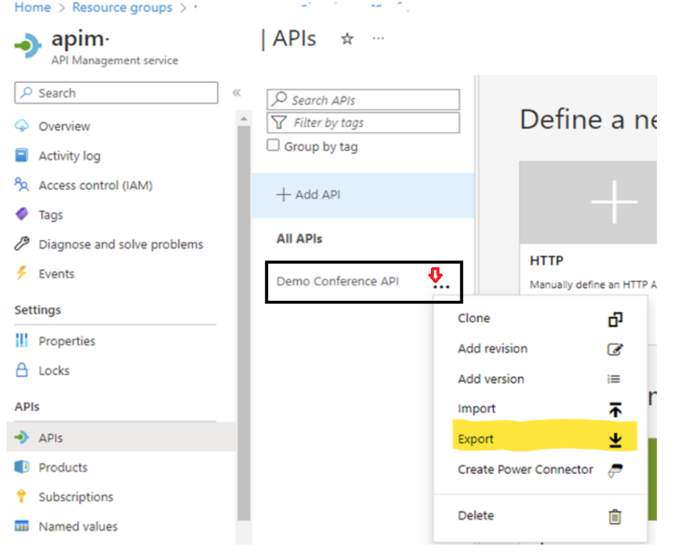Click the Power Connector icon
Viewport: 676px width, 558px height.
point(615,470)
